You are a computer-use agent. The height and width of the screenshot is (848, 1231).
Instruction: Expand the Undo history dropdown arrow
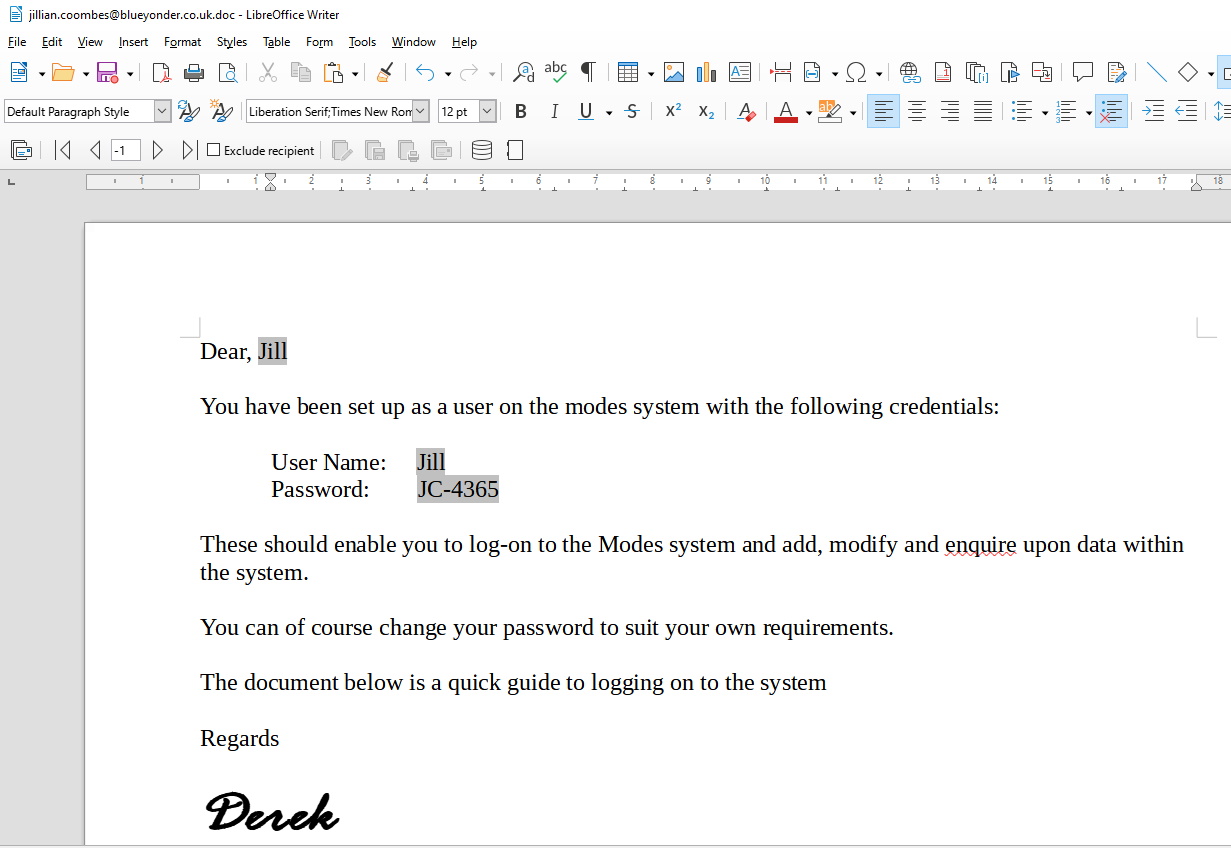pos(447,74)
